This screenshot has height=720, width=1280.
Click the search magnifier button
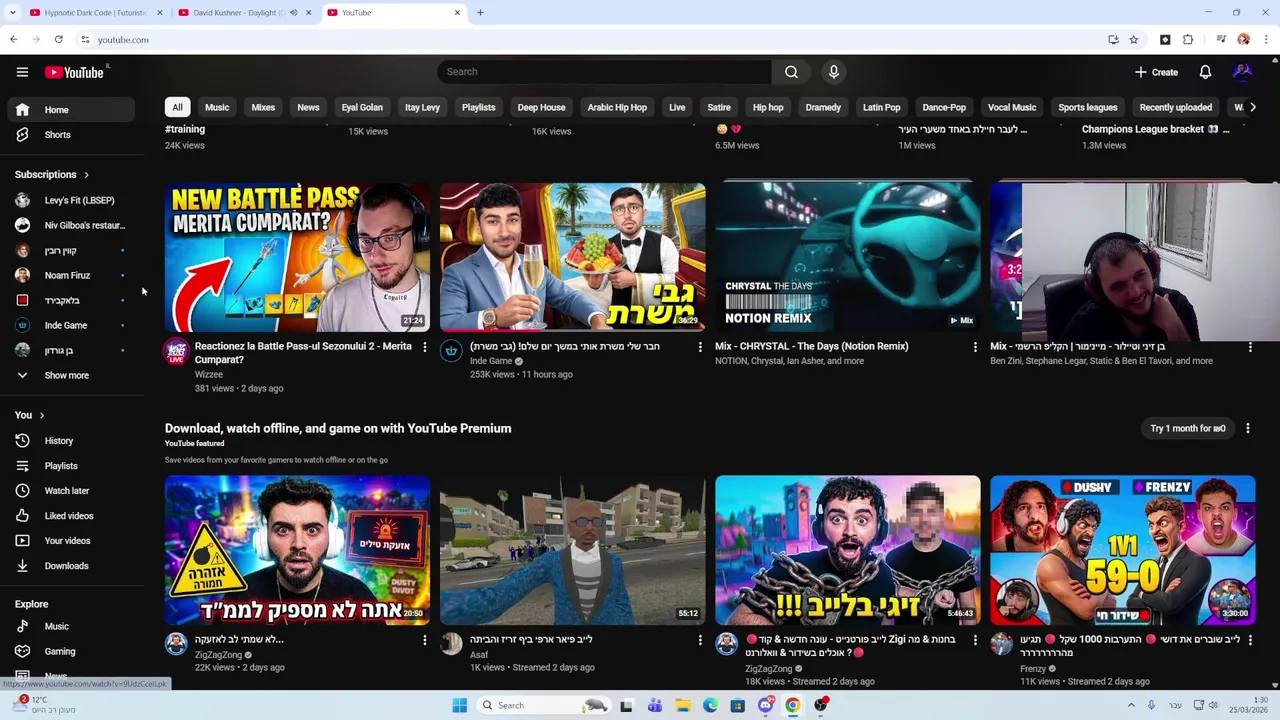pyautogui.click(x=791, y=72)
